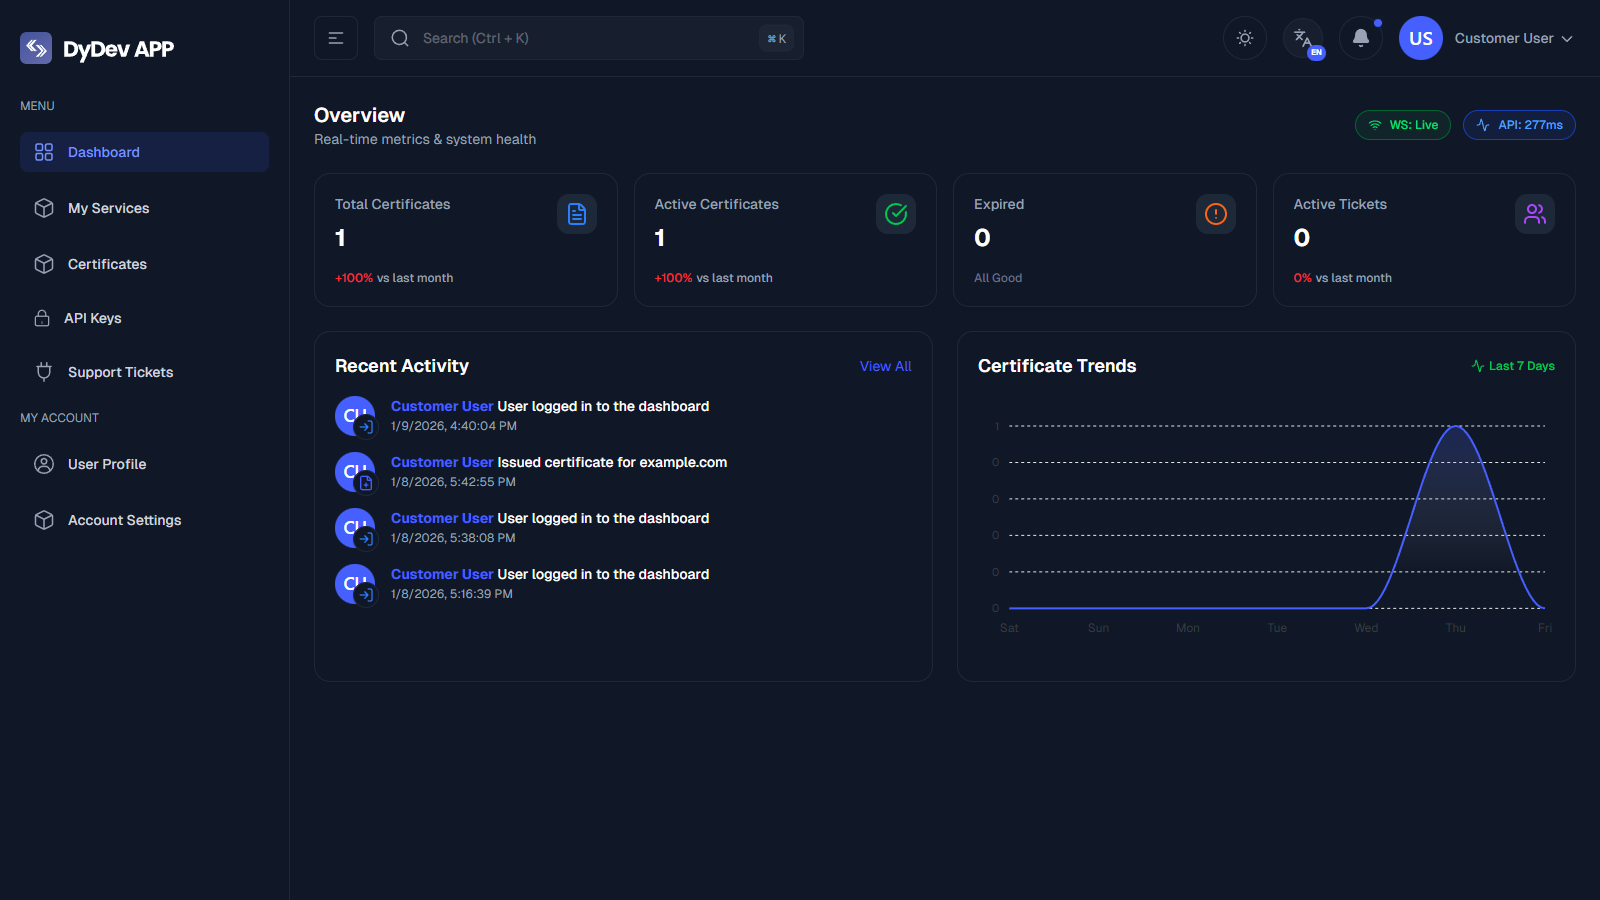1600x900 pixels.
Task: Open Account Settings in the sidebar
Action: click(x=124, y=520)
